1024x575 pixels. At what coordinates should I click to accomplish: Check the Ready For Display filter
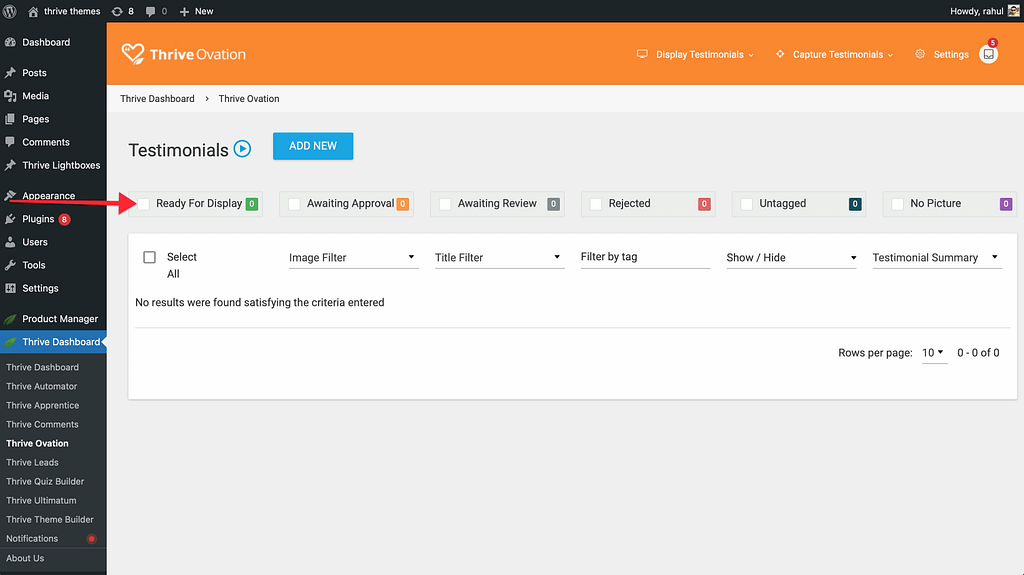pos(143,204)
